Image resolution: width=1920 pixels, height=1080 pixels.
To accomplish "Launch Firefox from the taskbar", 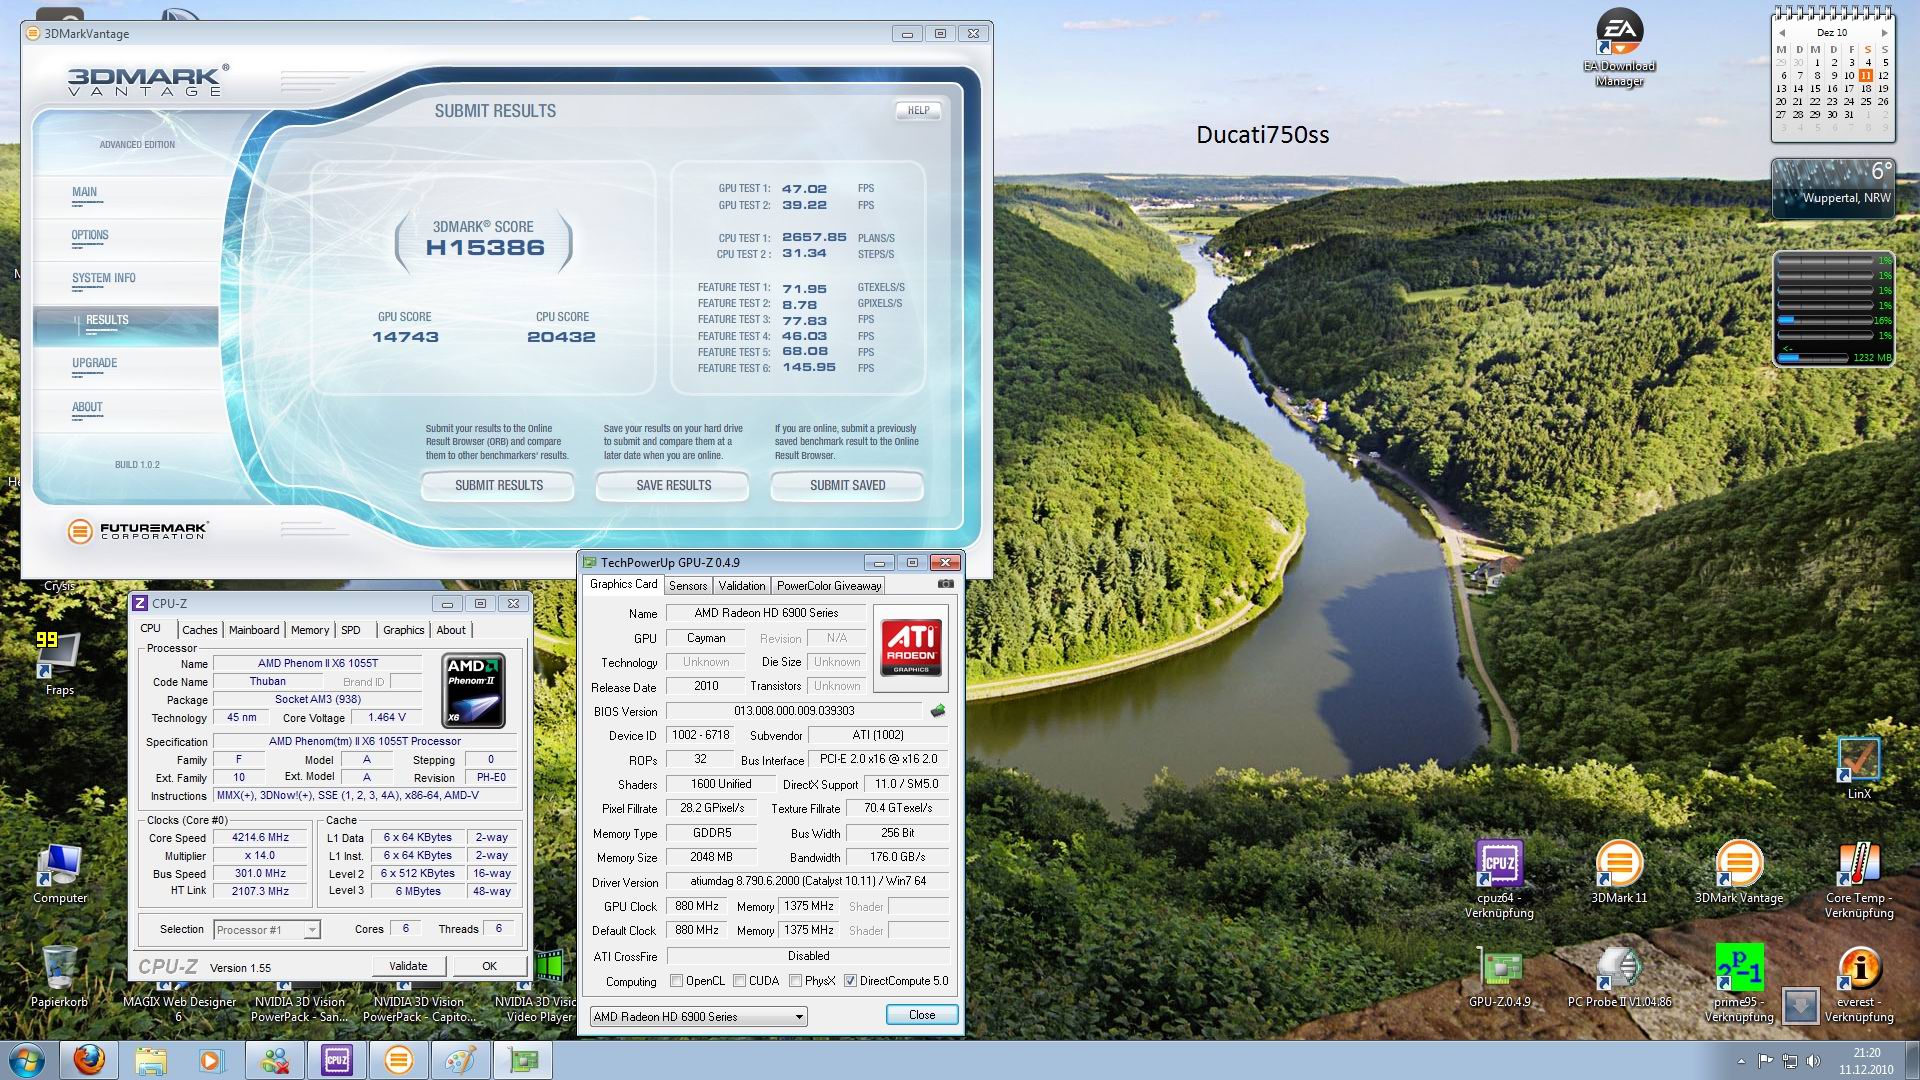I will tap(88, 1059).
